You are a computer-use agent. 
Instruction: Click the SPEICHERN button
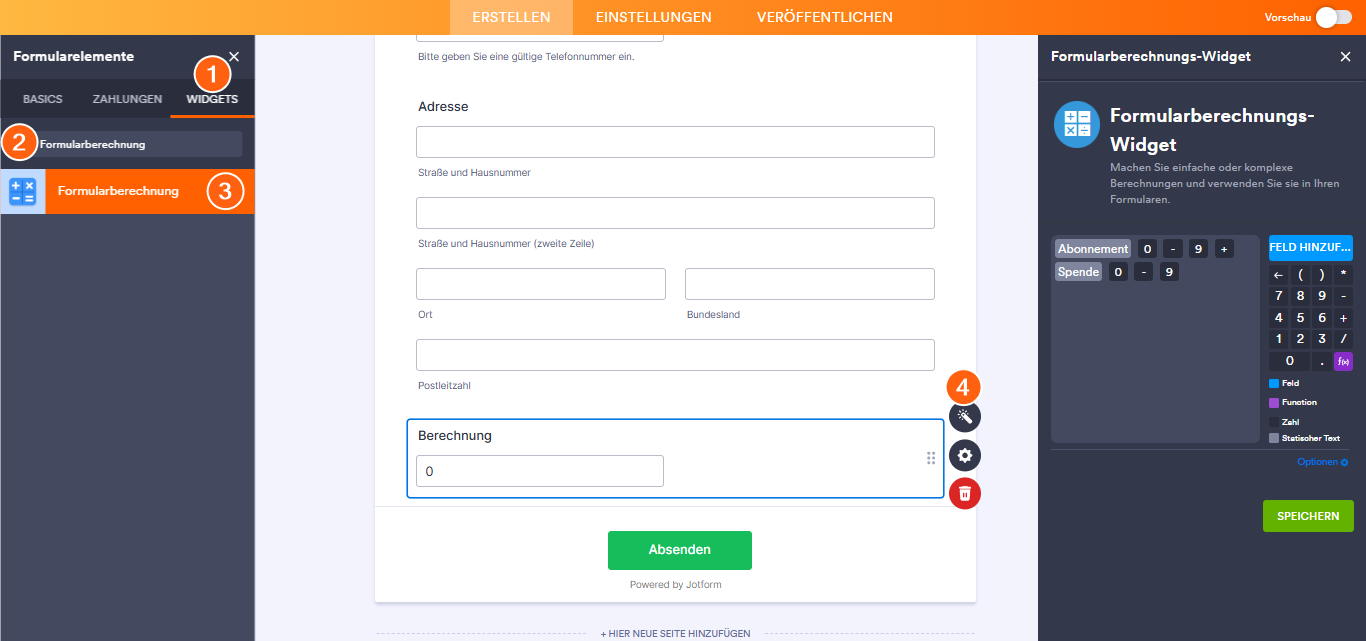click(x=1308, y=516)
